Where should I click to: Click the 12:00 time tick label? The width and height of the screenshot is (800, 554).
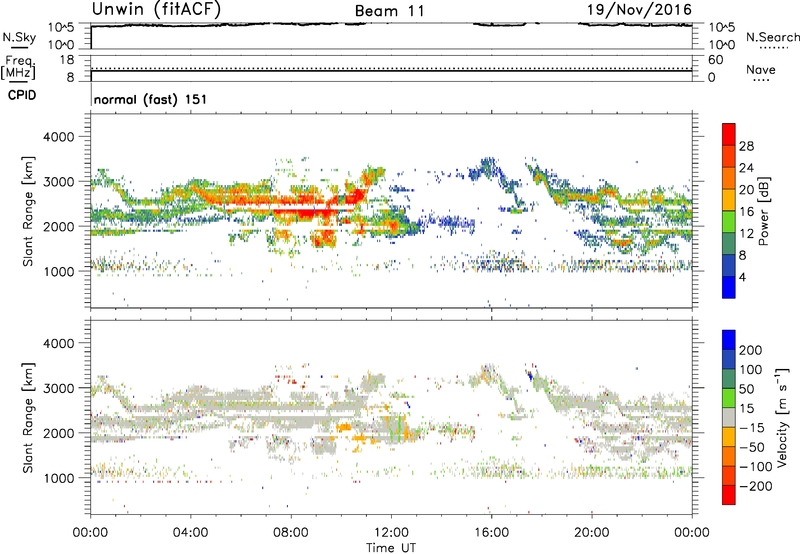391,533
